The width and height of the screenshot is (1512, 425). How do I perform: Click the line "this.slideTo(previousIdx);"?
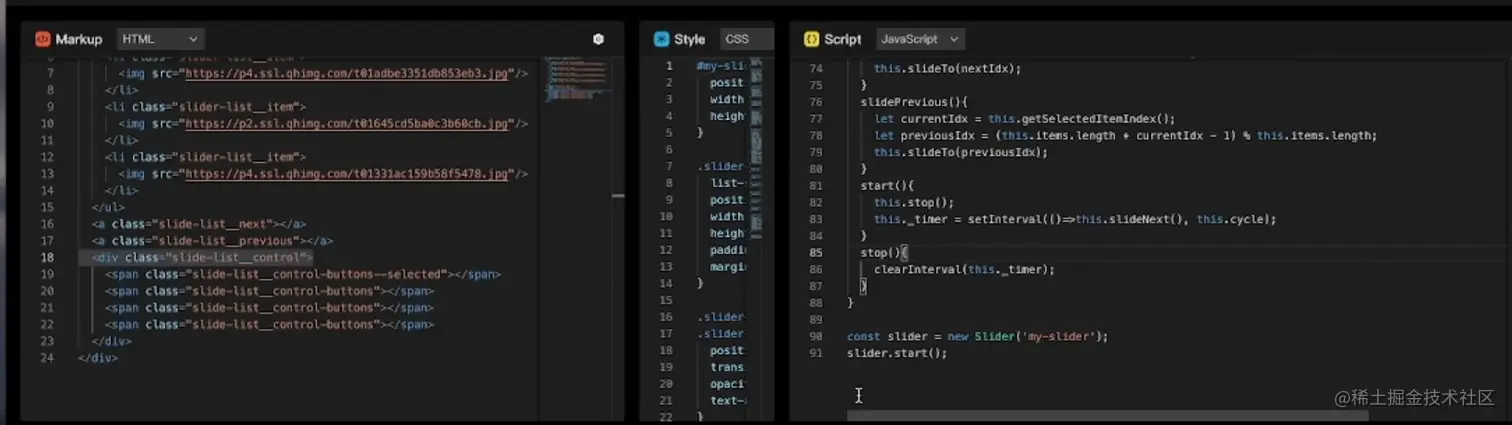(960, 152)
